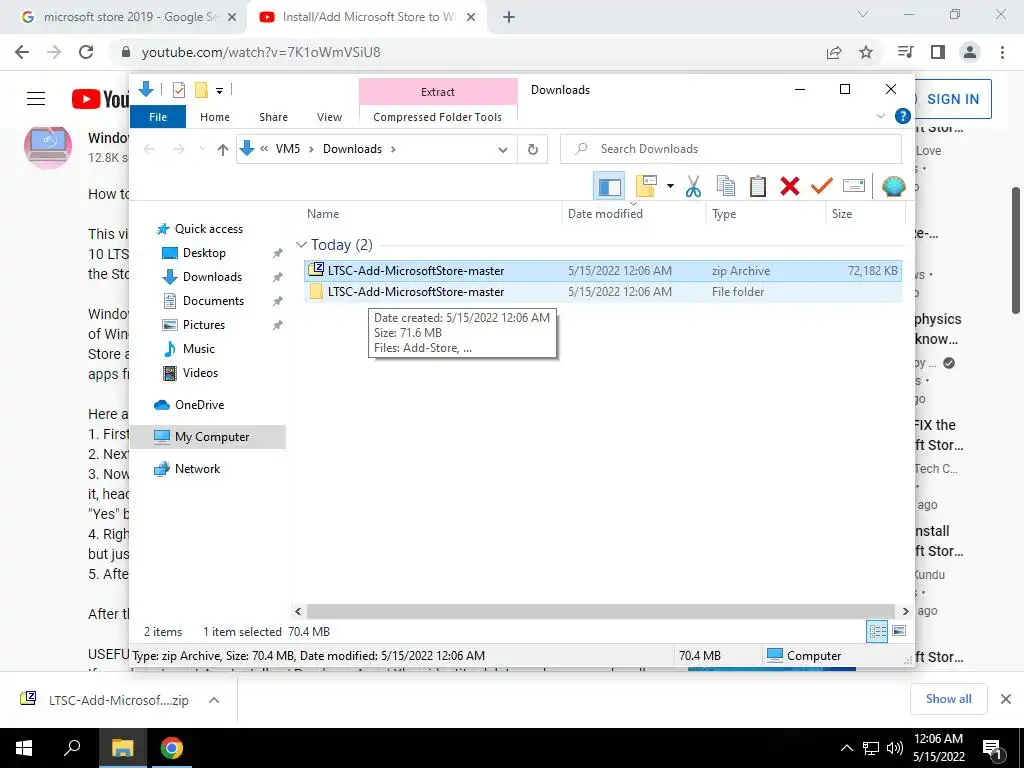Open Windows Start menu

click(x=24, y=748)
